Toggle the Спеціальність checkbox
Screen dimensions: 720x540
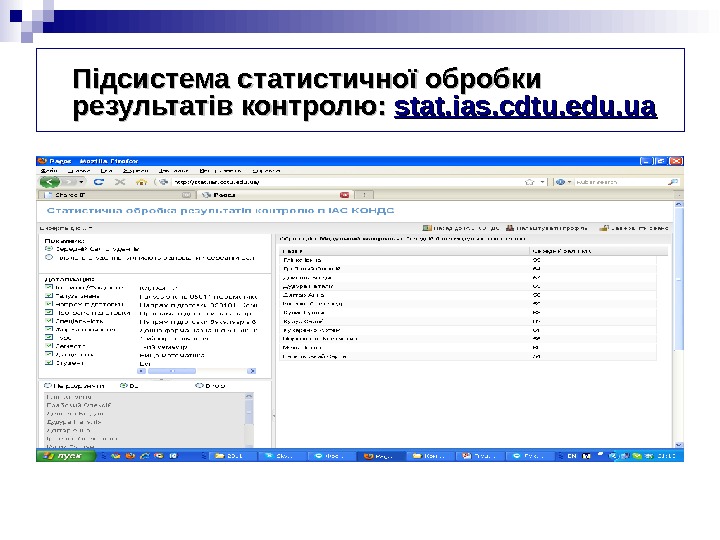pyautogui.click(x=49, y=321)
